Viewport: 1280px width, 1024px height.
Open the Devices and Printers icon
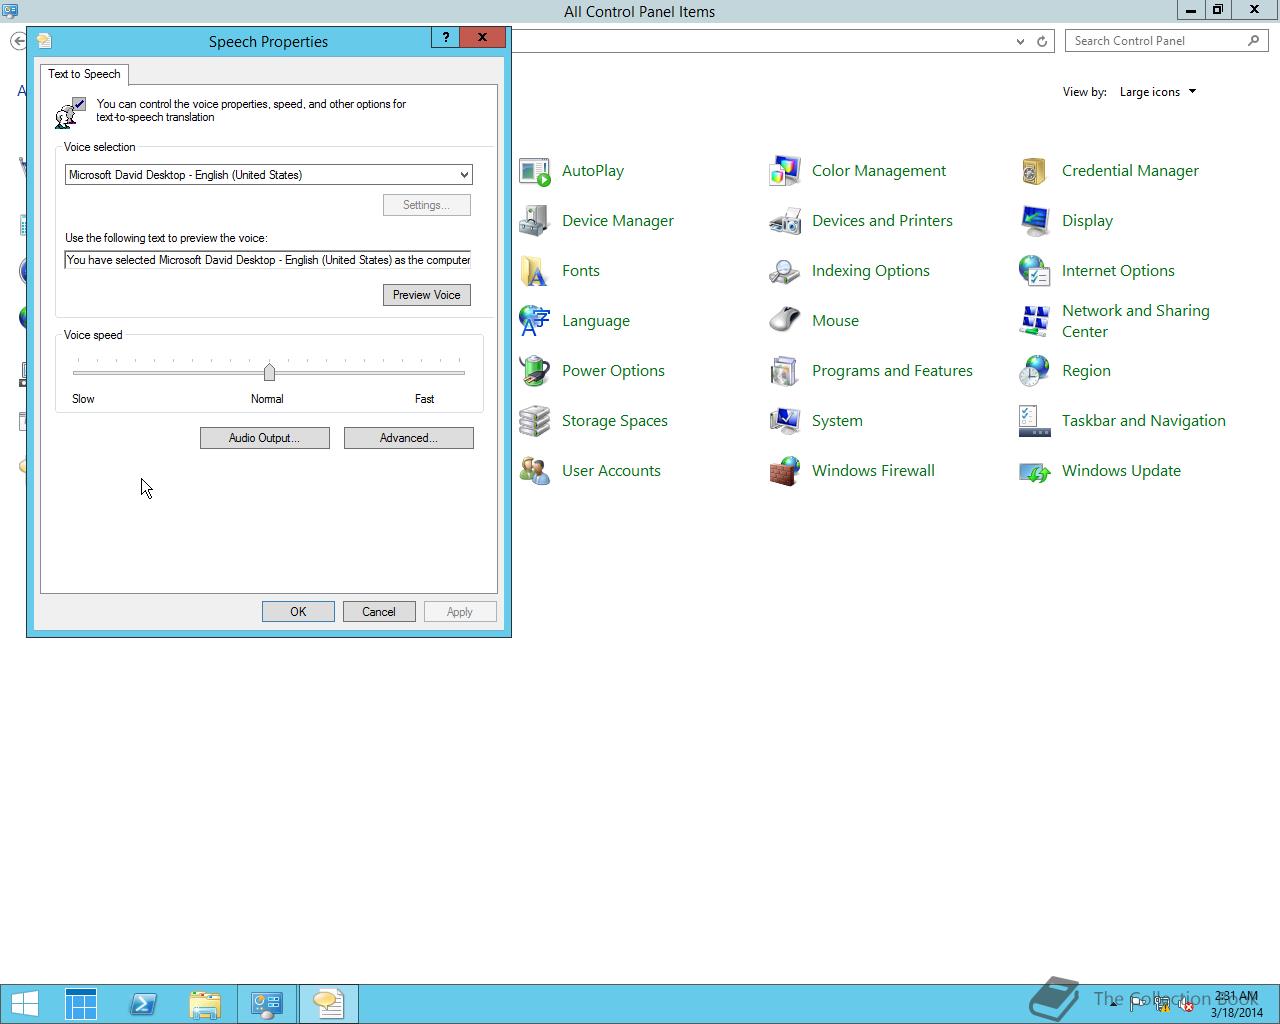coord(785,221)
